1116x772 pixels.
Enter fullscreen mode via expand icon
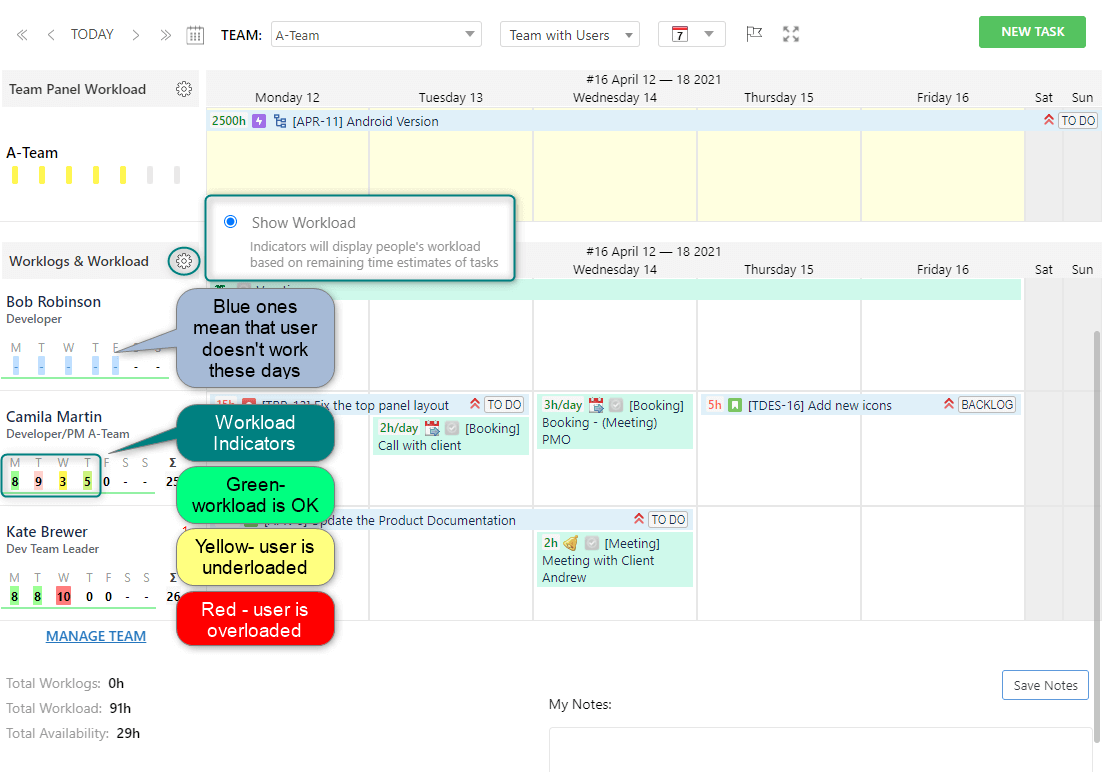point(791,33)
